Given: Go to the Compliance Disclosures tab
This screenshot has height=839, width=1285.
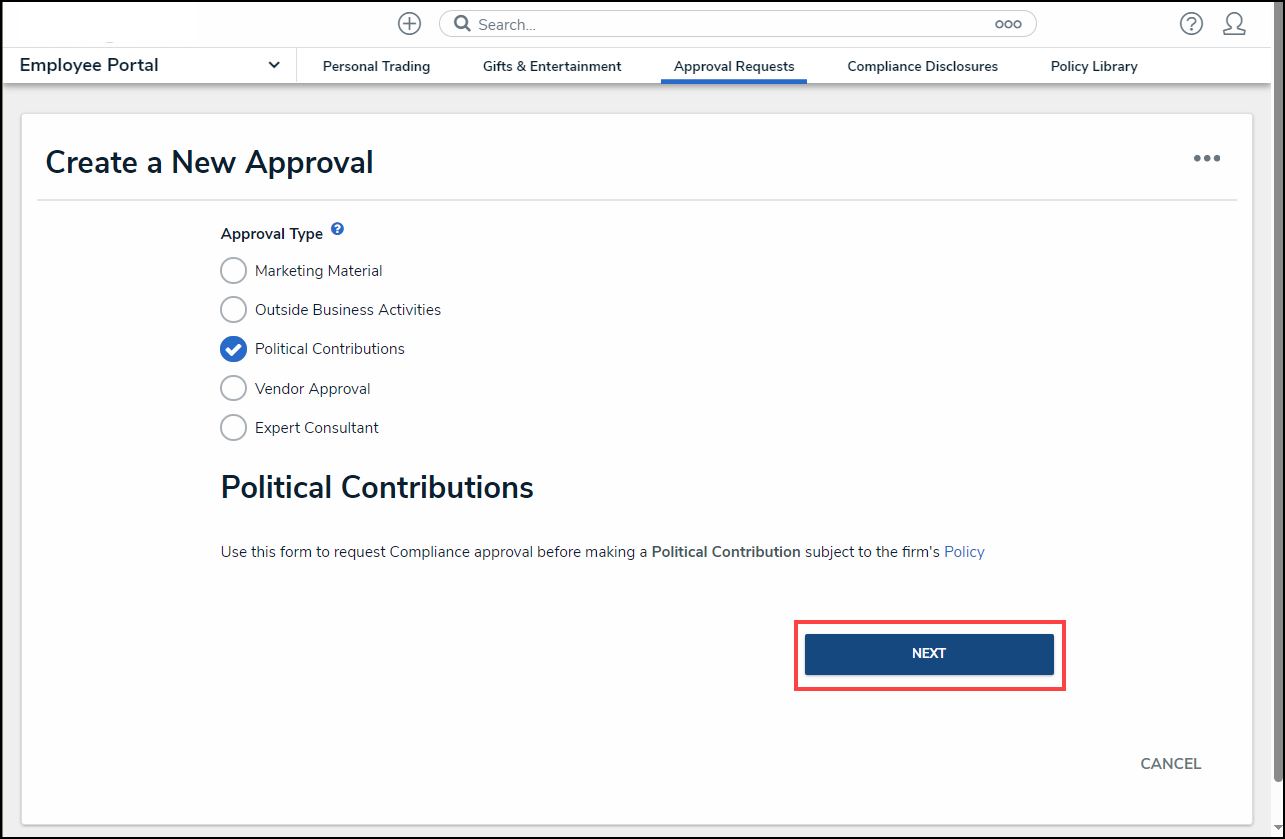Looking at the screenshot, I should [x=922, y=67].
